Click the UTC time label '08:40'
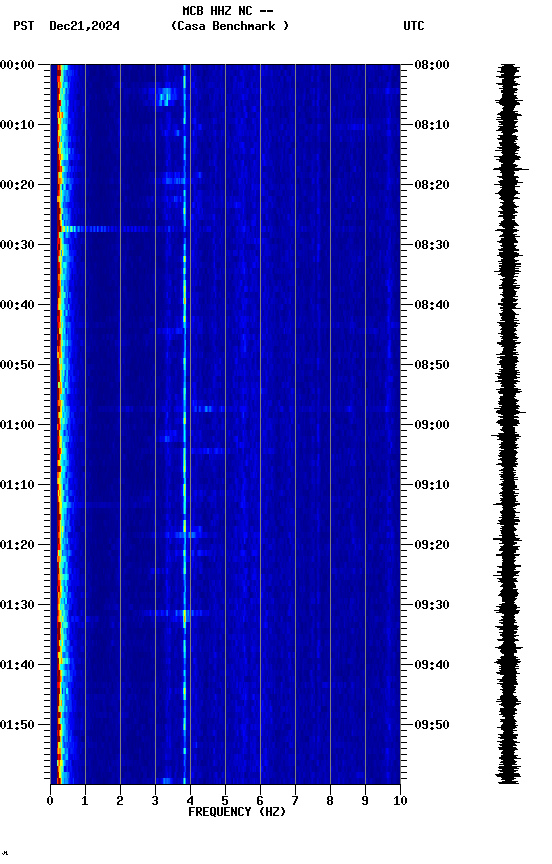 point(432,305)
